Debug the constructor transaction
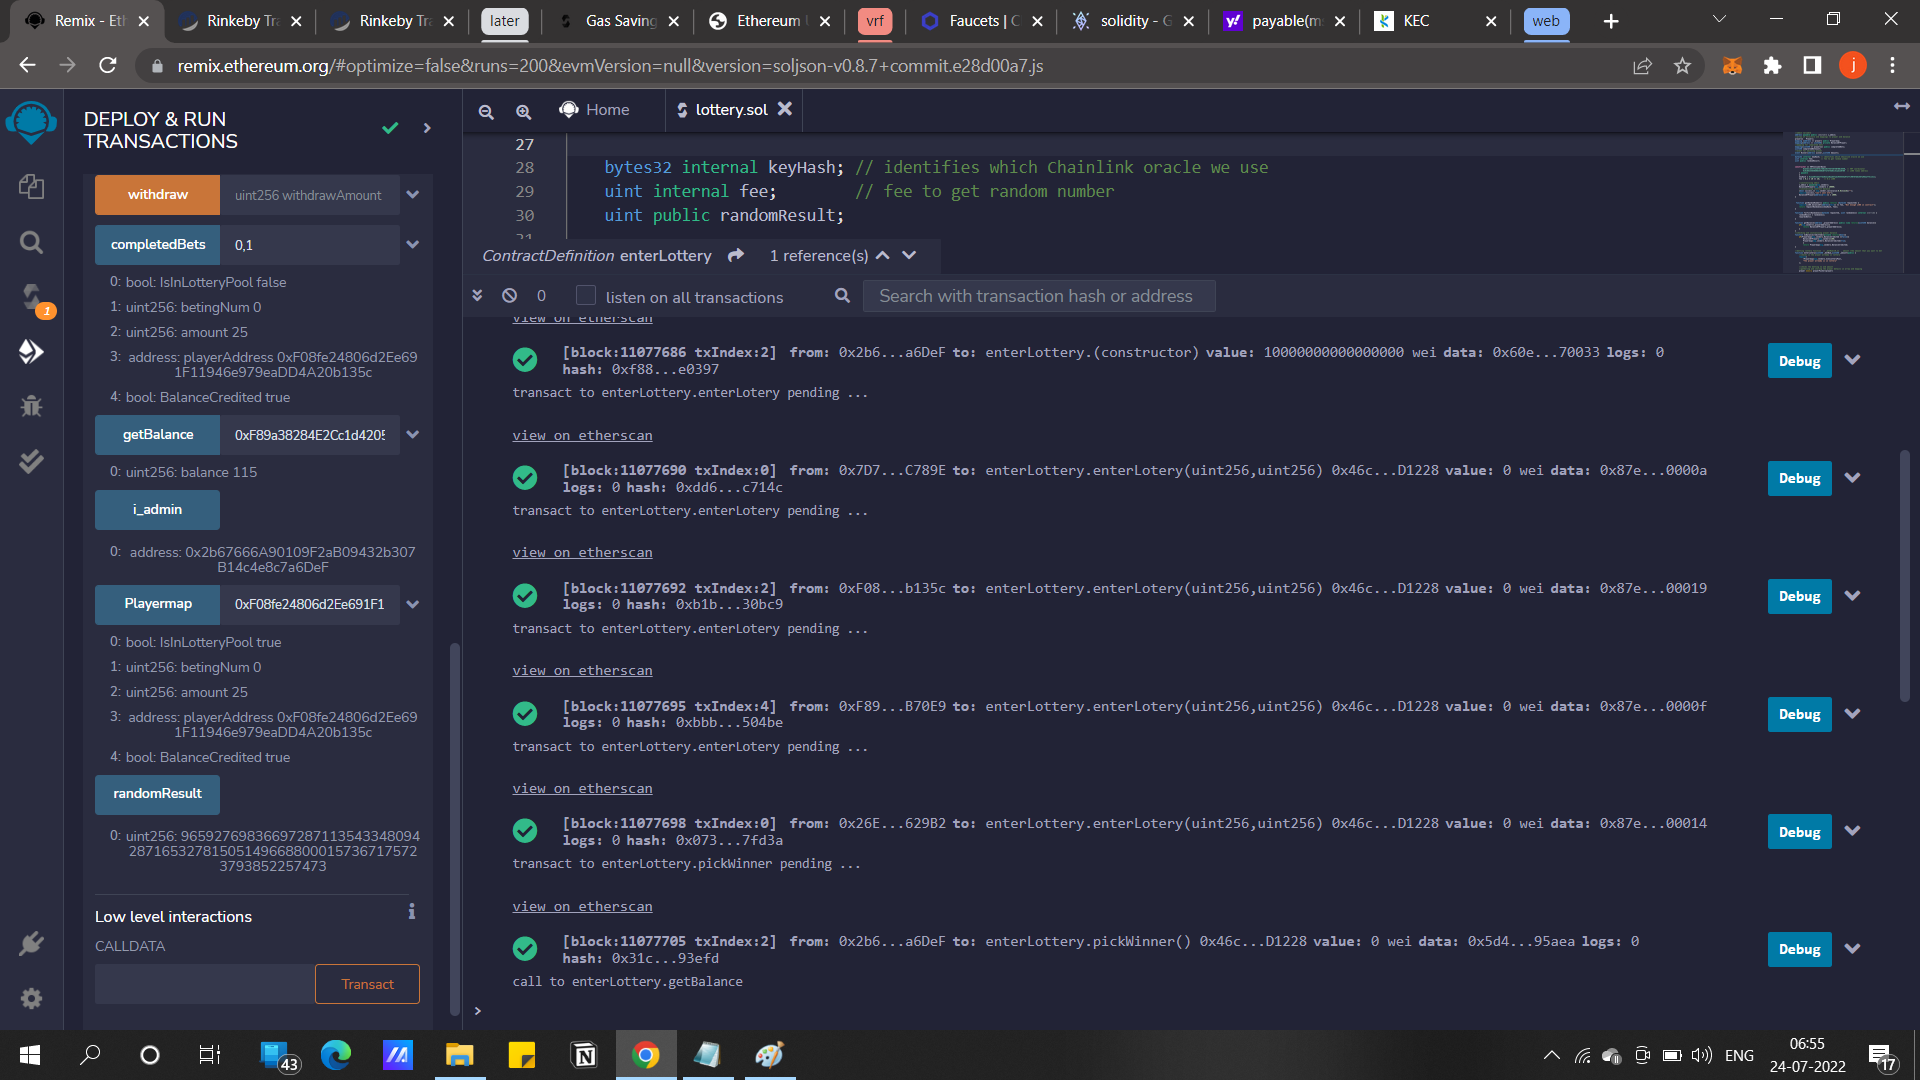Screen dimensions: 1920x1080 (x=1799, y=361)
